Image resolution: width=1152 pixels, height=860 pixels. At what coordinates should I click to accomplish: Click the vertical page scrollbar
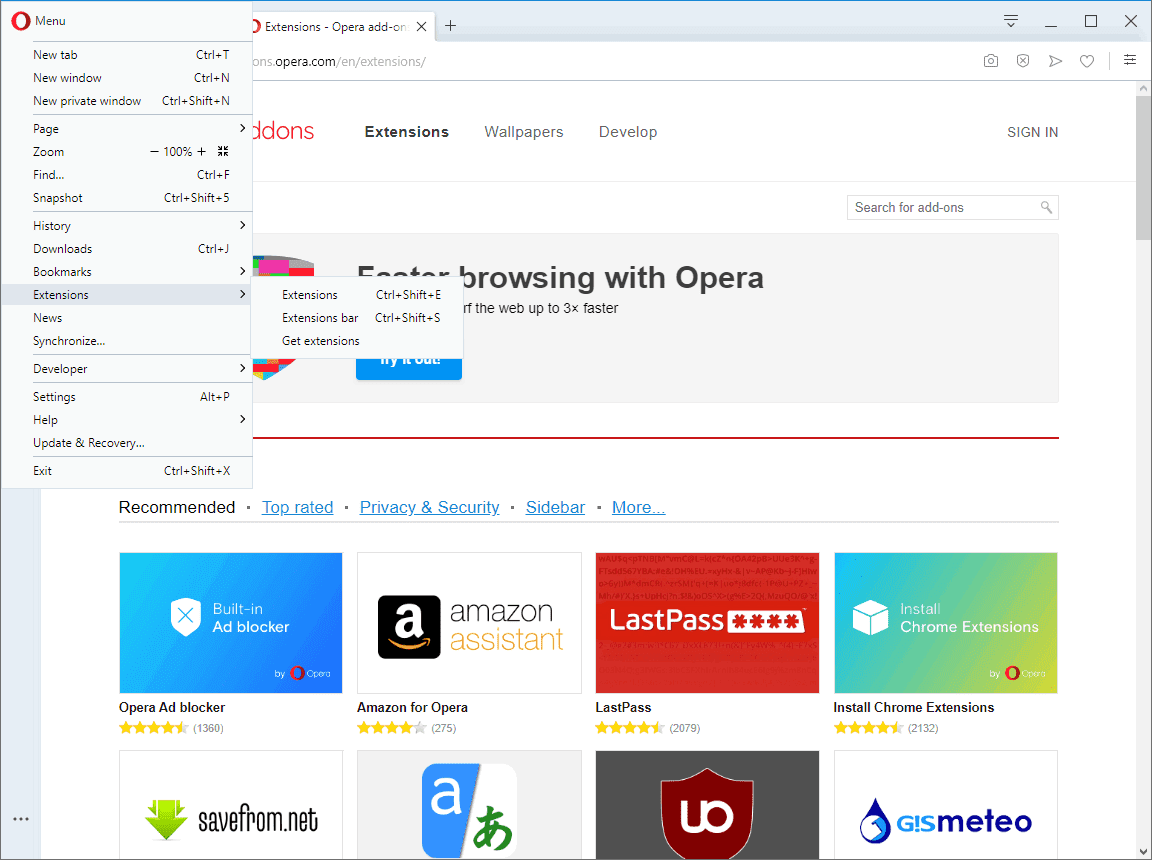click(x=1143, y=167)
